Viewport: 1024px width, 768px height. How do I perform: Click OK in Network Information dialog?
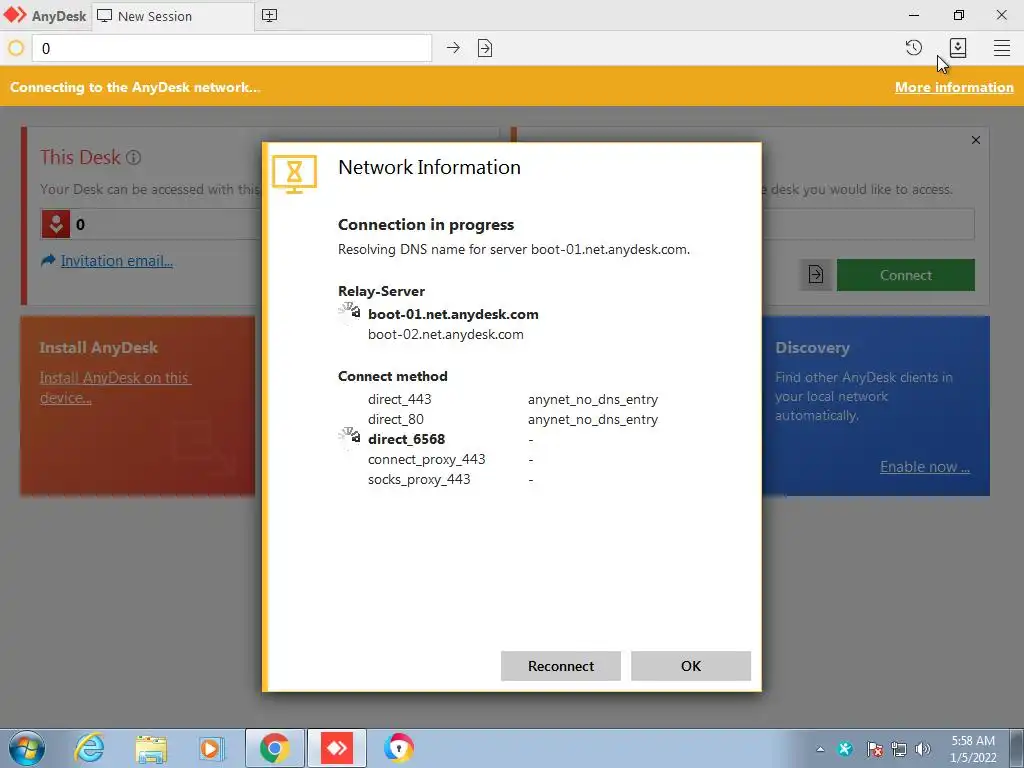pos(690,665)
